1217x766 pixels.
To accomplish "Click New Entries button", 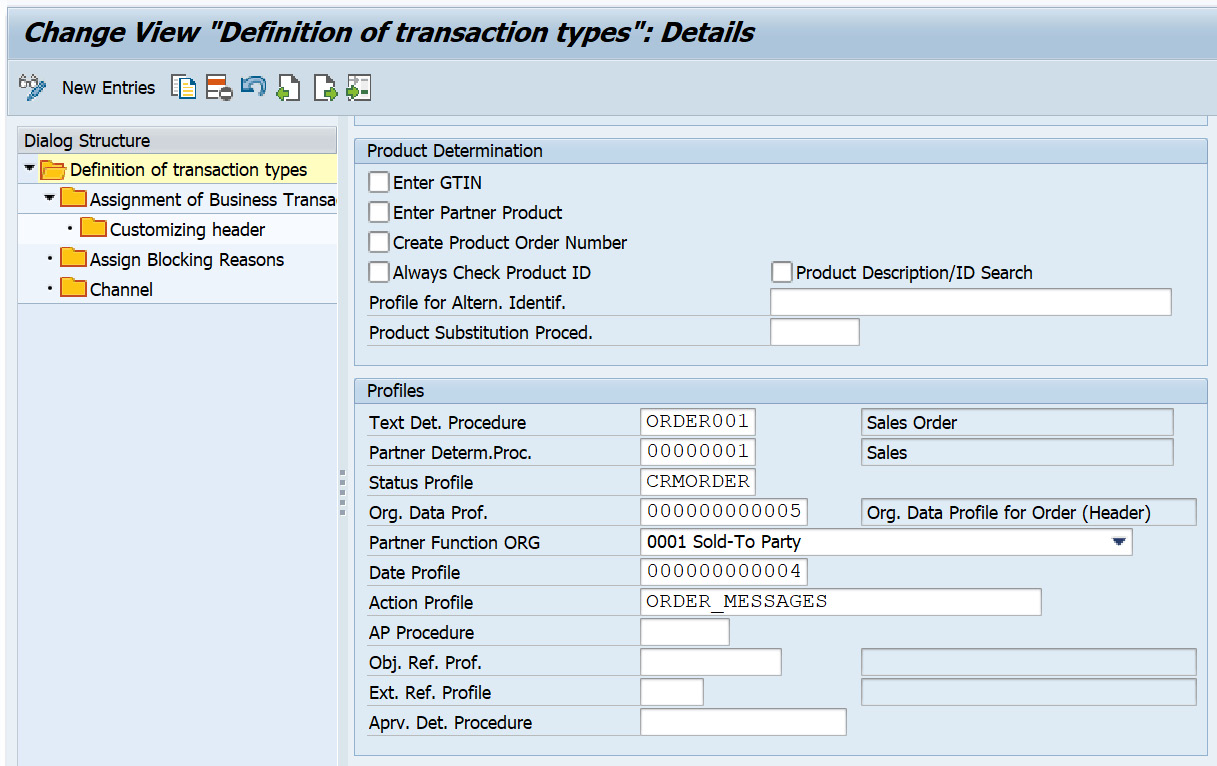I will [108, 88].
